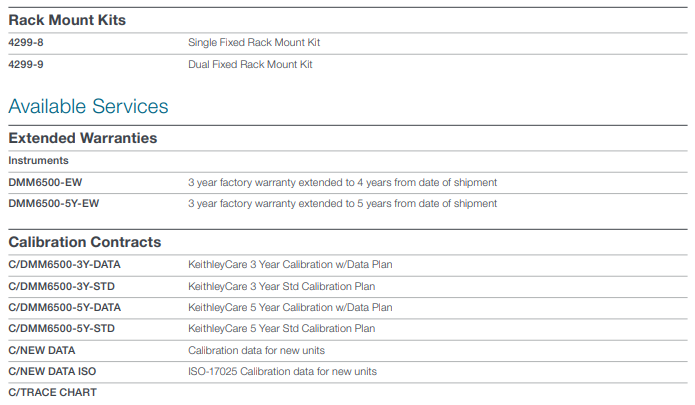This screenshot has width=695, height=405.
Task: Click the DMM6500-EW part number
Action: pos(45,183)
